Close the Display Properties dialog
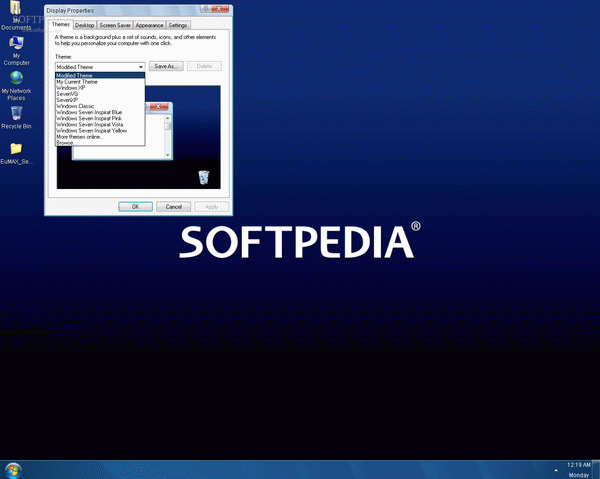600x479 pixels. 220,8
